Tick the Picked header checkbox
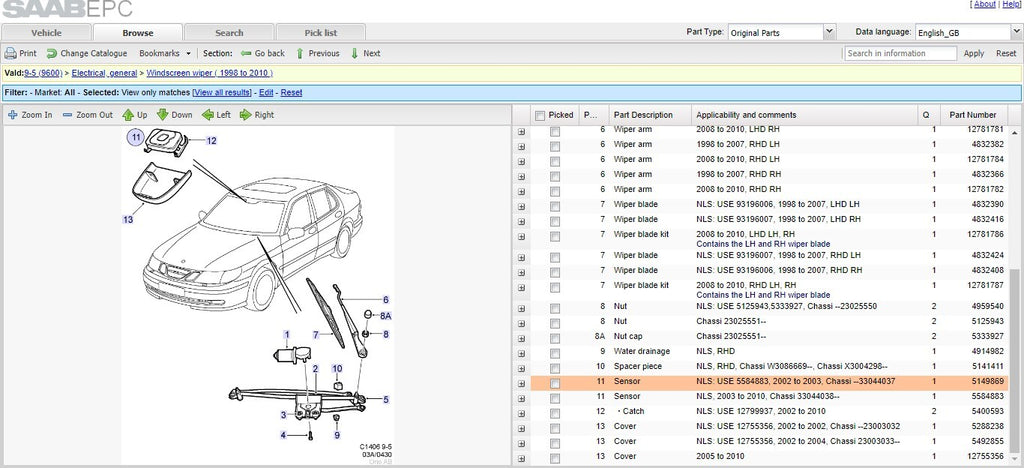The height and width of the screenshot is (468, 1024). [x=539, y=116]
